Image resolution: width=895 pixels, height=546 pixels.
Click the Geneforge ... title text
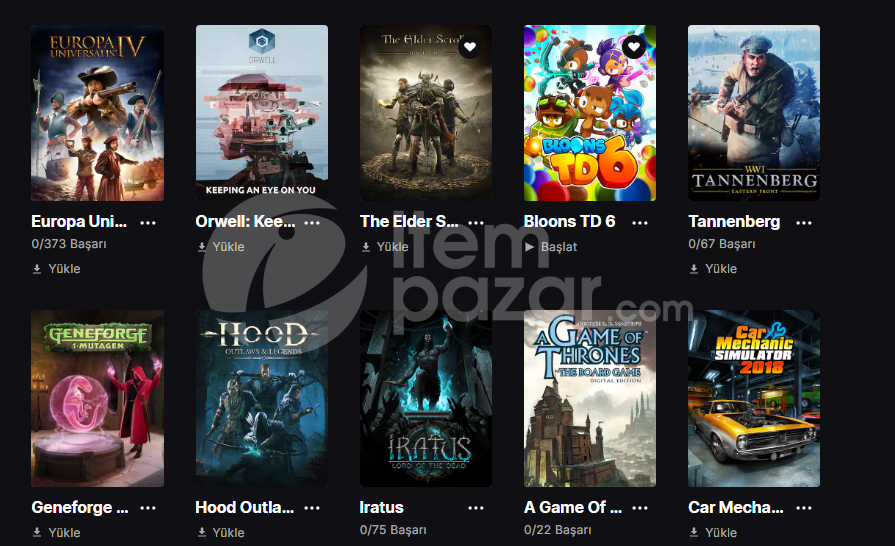[80, 507]
